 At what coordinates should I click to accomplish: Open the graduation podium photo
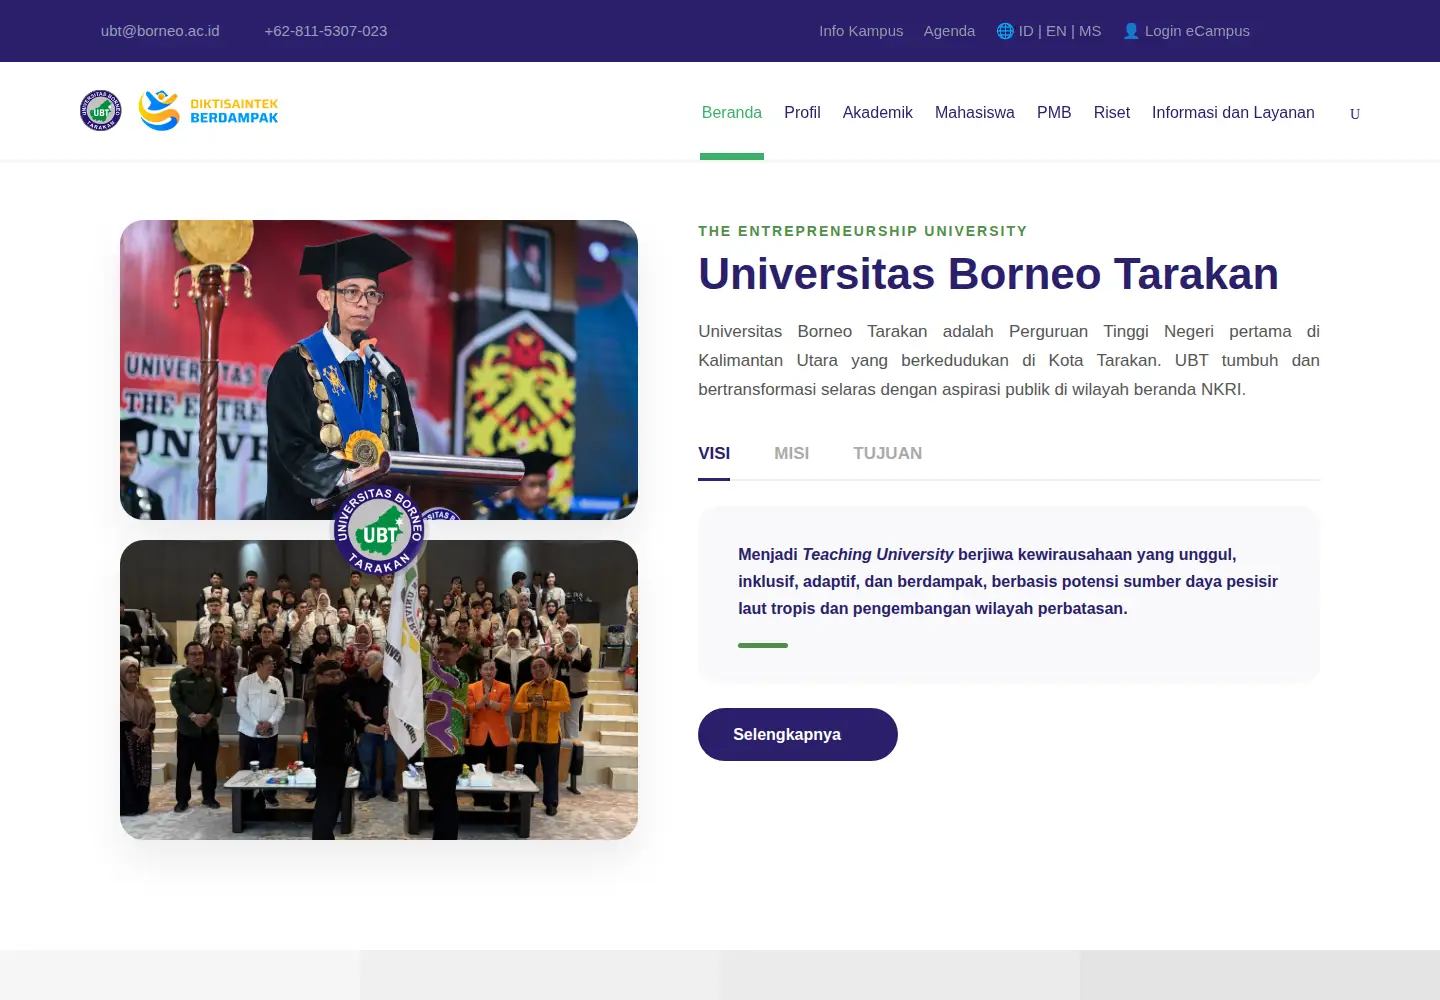click(x=379, y=370)
